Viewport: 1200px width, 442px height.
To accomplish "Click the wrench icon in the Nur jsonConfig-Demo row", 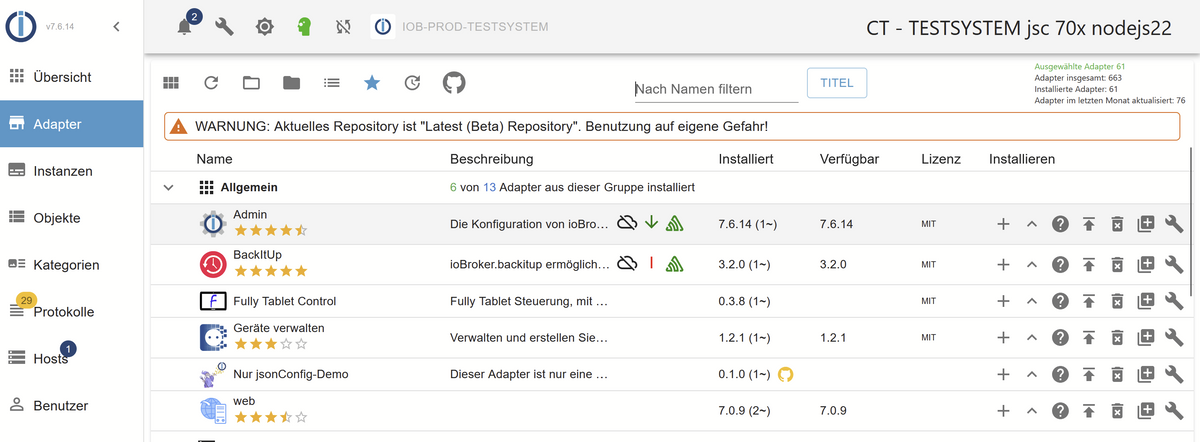I will point(1176,374).
